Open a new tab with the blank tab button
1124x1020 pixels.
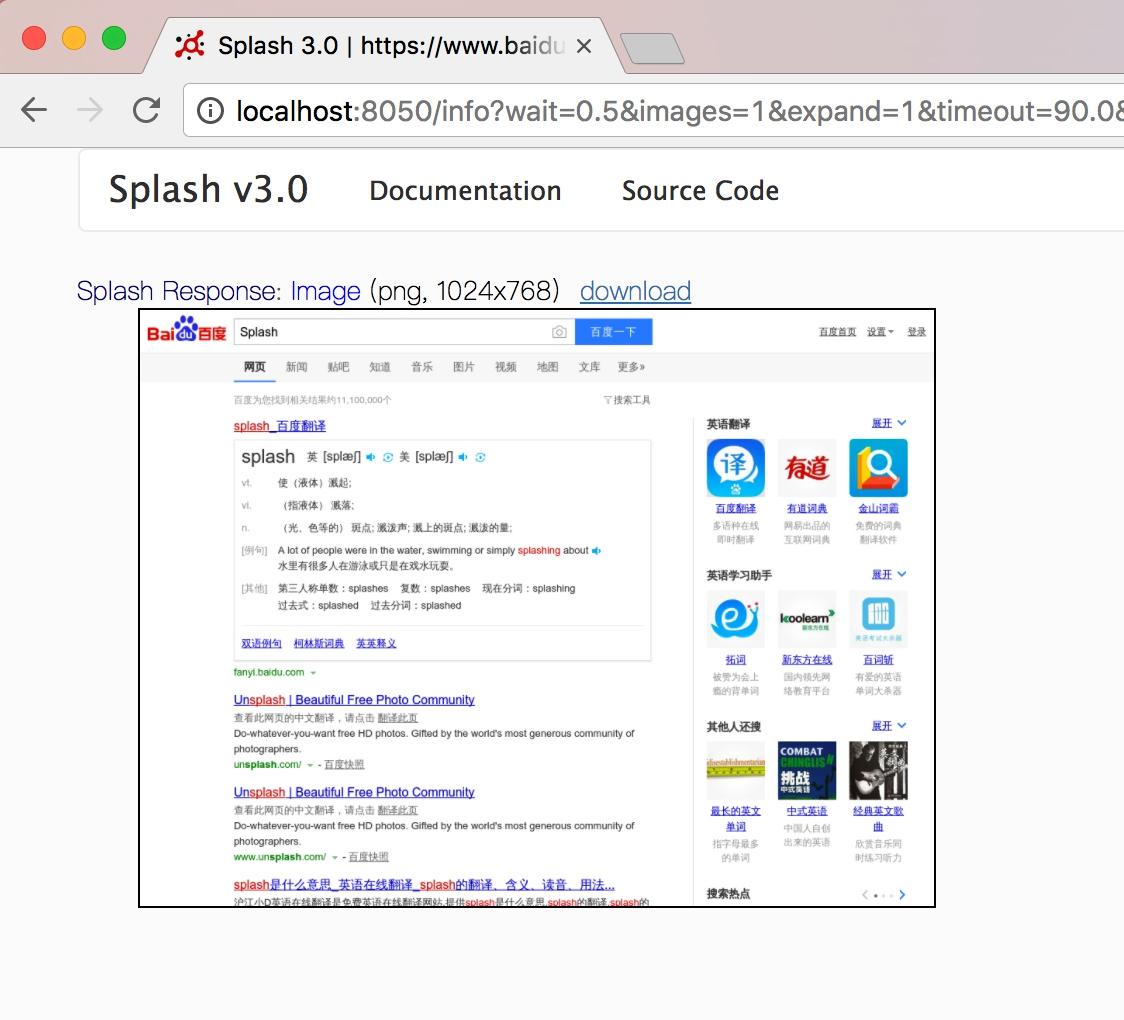click(651, 48)
